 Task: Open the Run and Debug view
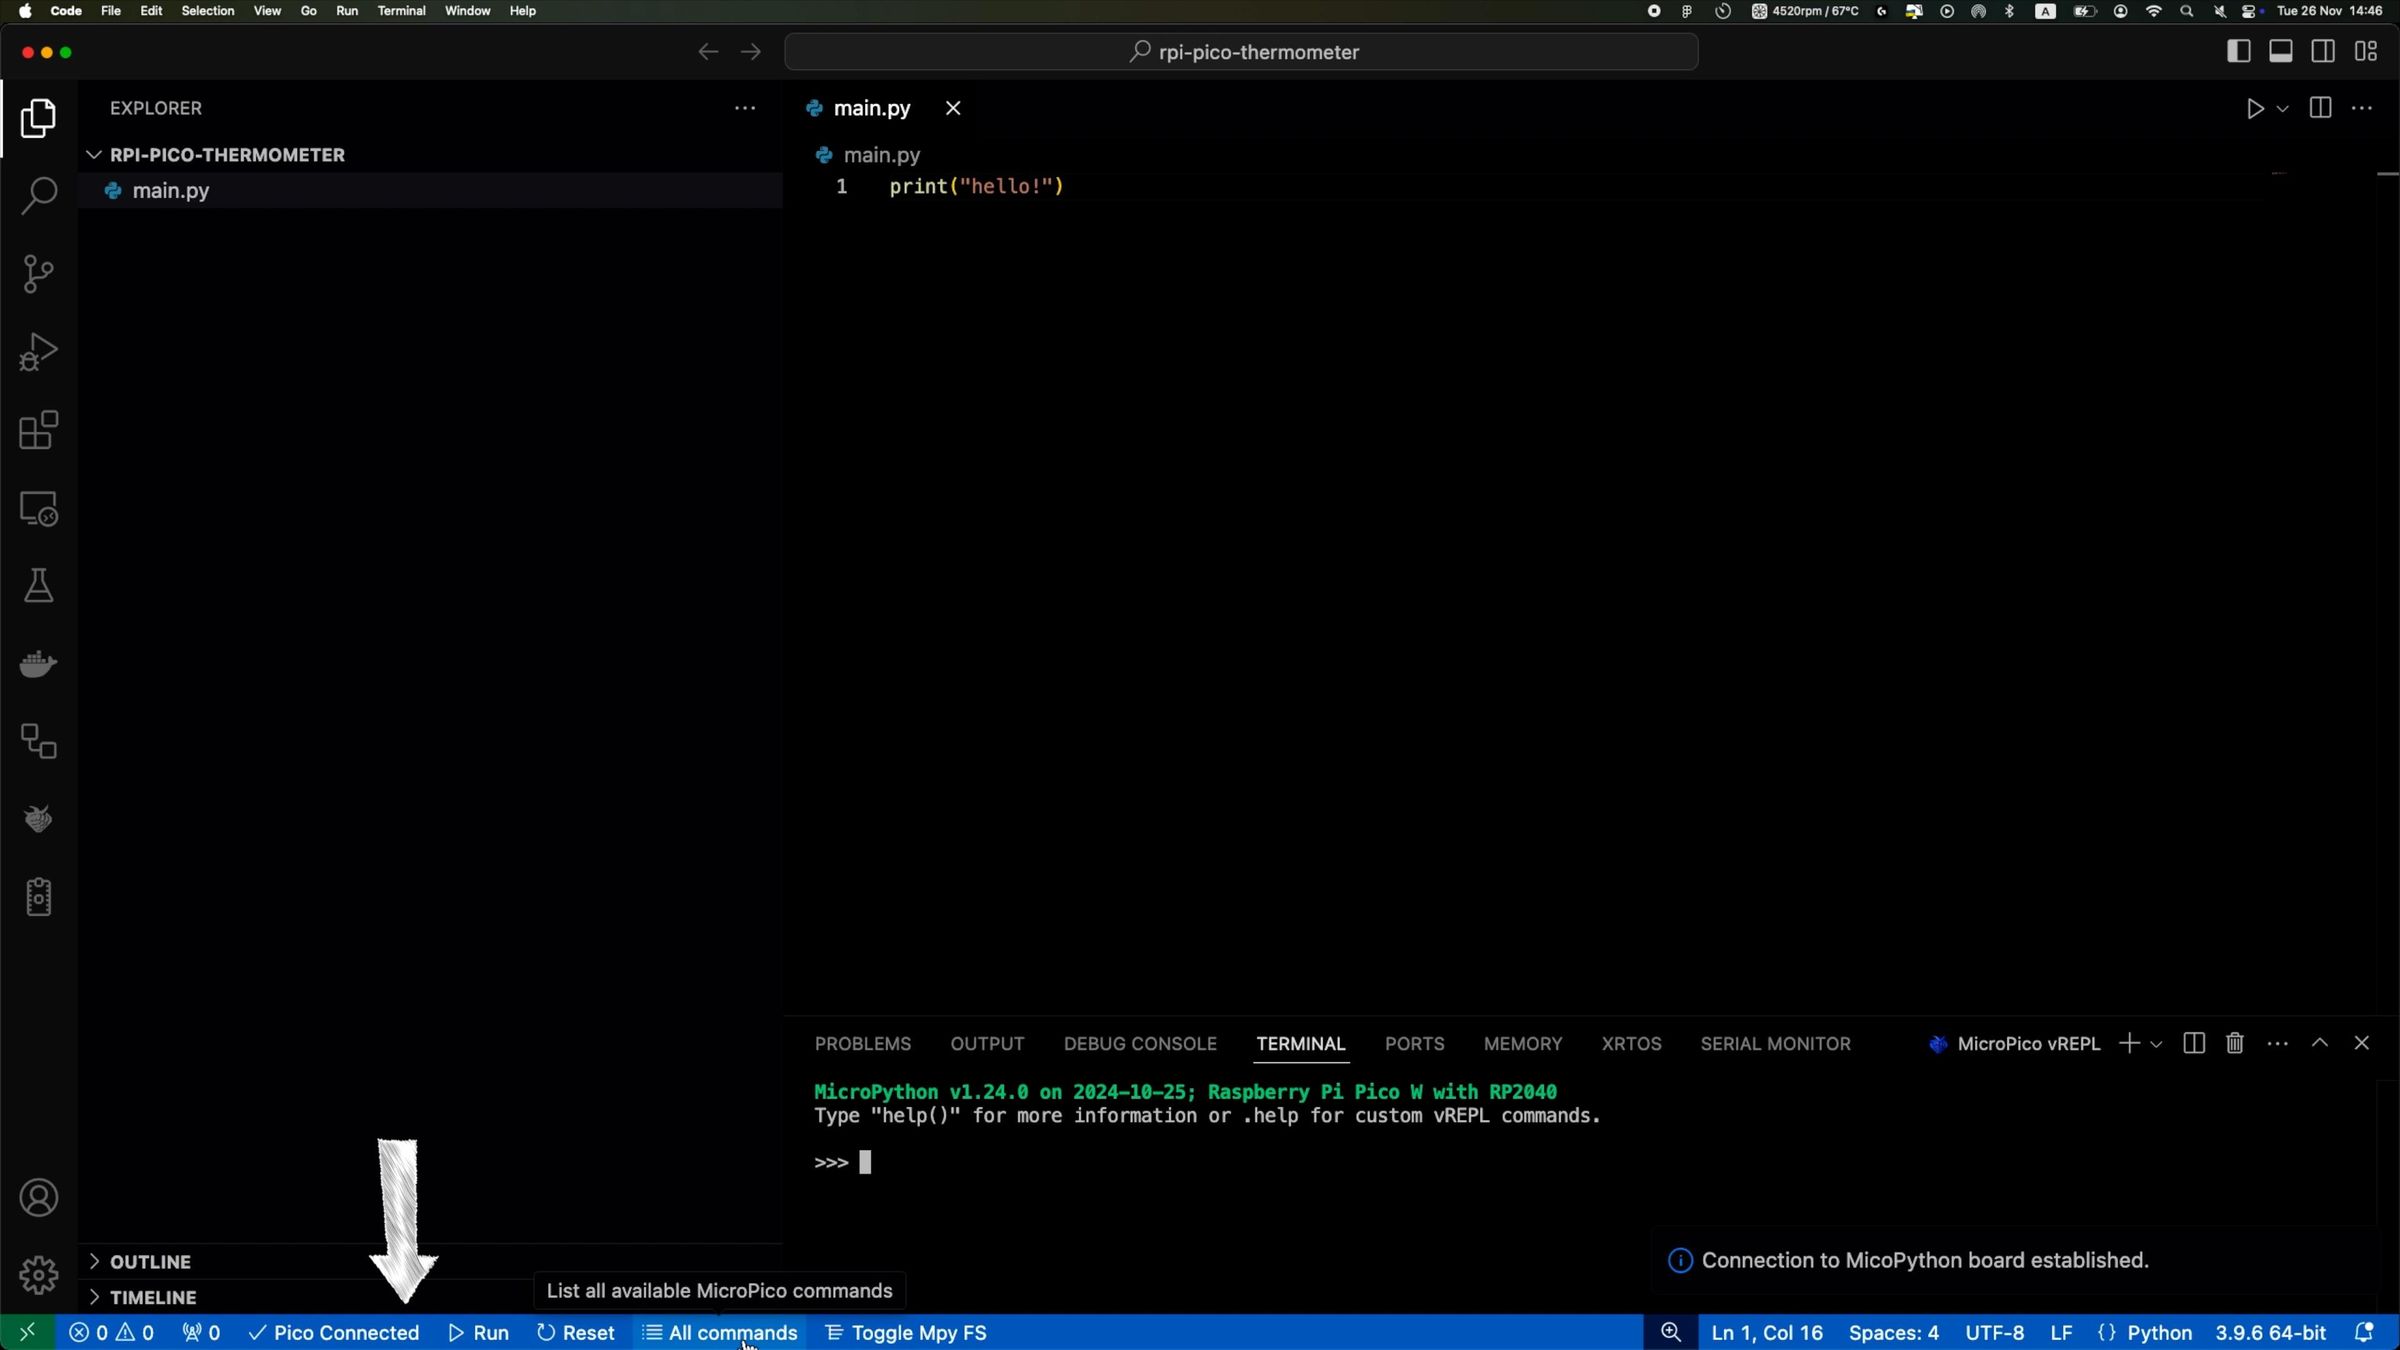click(x=38, y=352)
